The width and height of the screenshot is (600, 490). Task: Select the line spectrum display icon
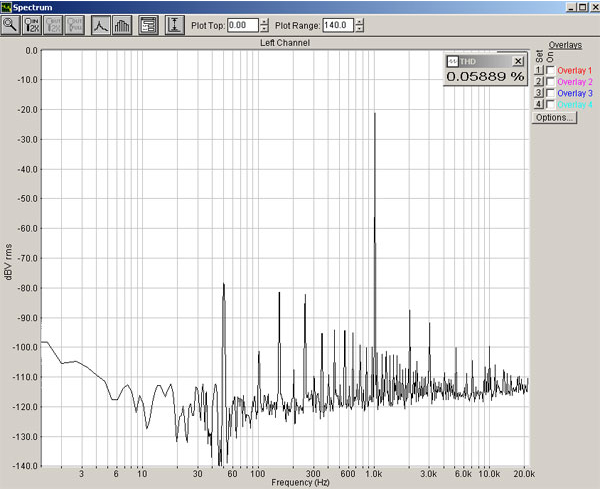point(101,24)
